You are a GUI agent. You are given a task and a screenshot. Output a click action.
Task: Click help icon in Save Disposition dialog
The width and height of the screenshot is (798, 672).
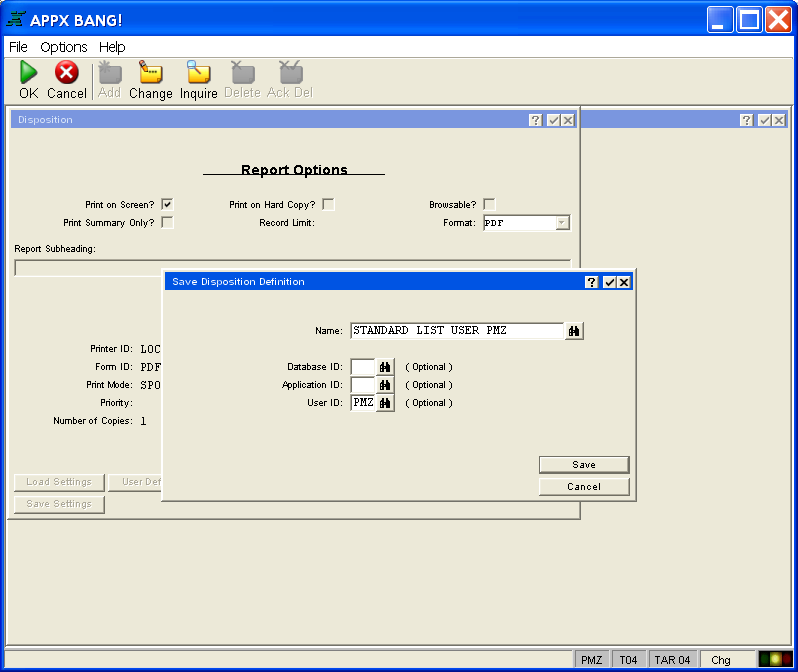click(x=592, y=282)
